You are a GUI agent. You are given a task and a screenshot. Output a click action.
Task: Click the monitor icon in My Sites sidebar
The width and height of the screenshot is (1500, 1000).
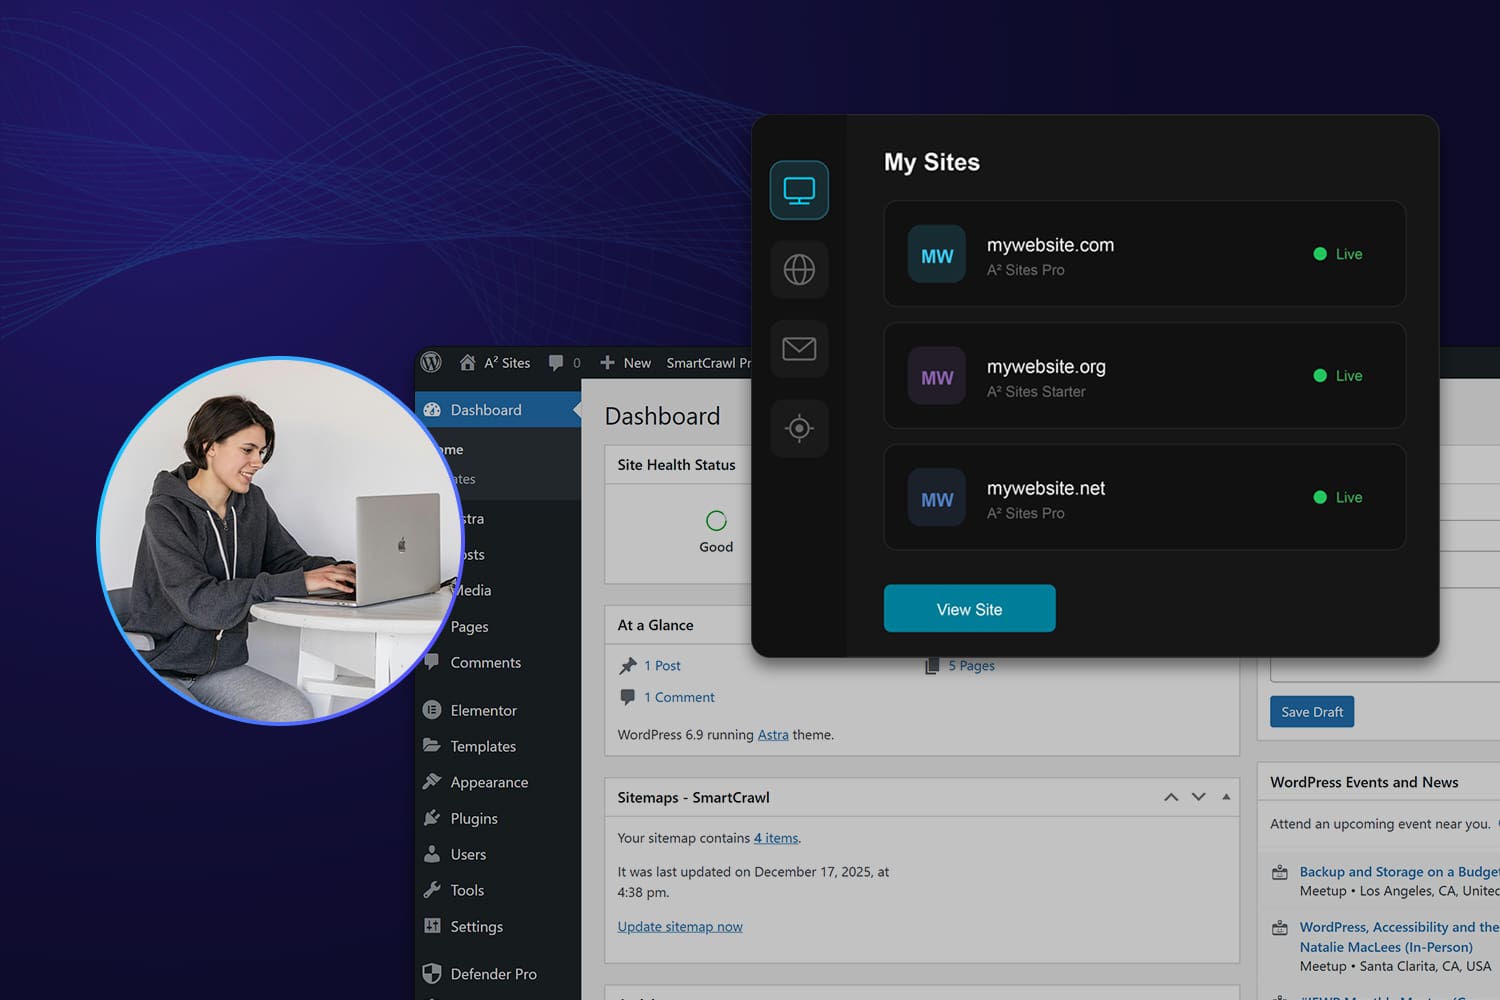coord(799,190)
